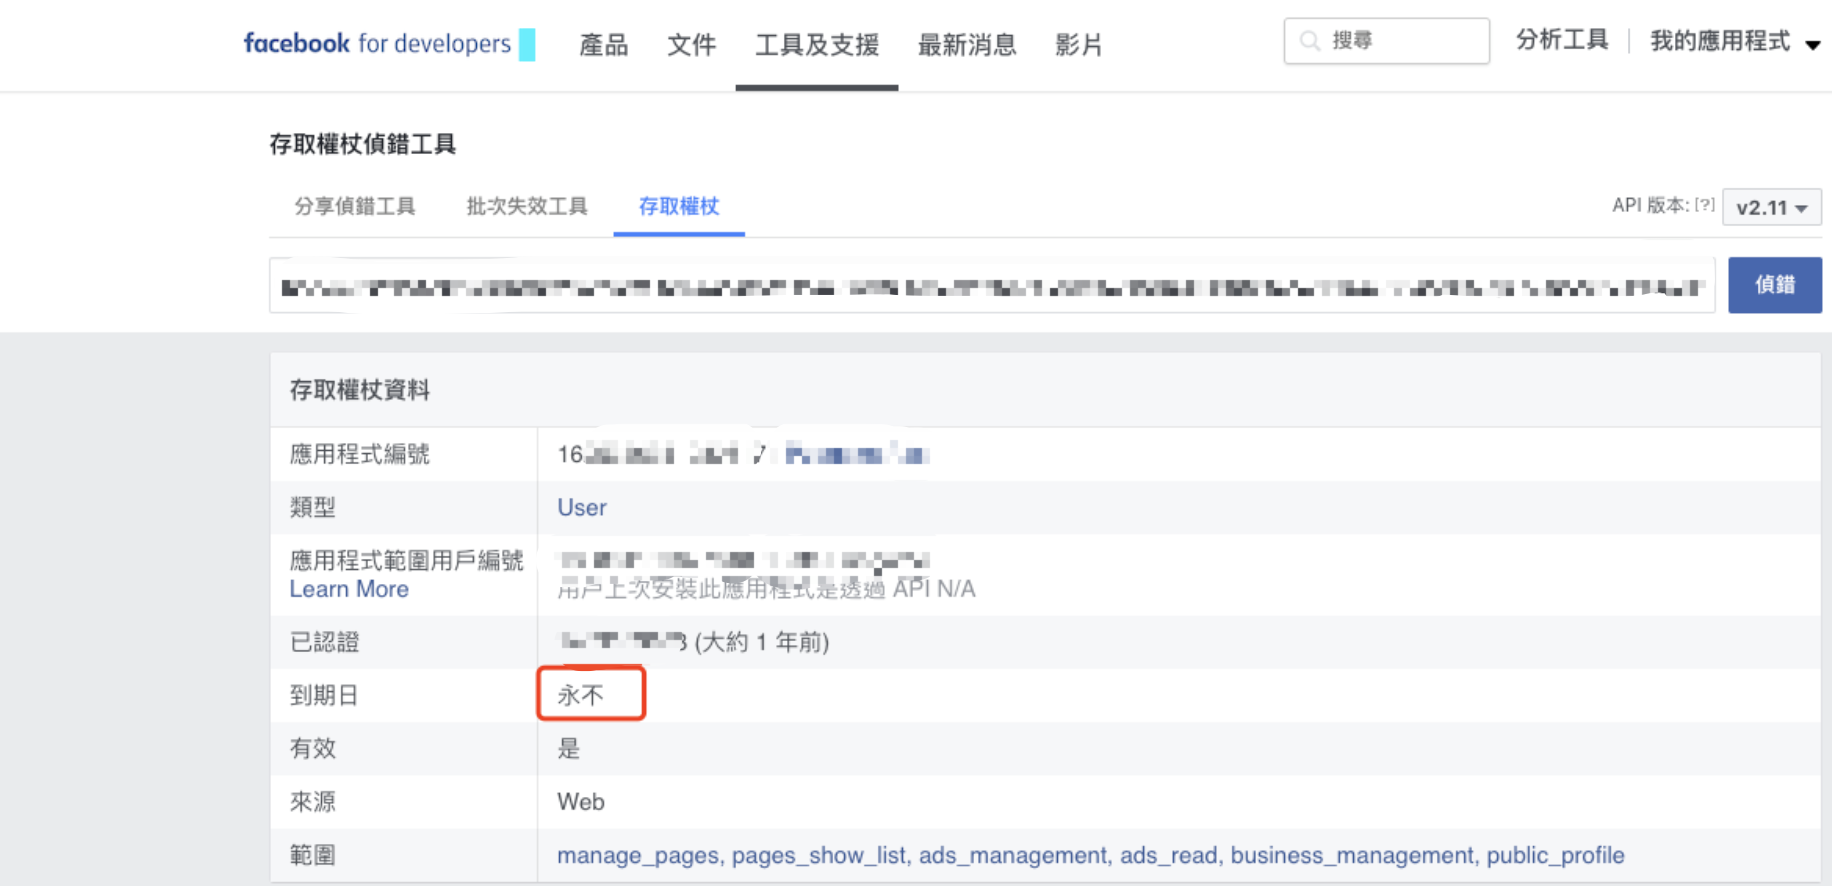Click the User type link
This screenshot has width=1832, height=886.
tap(582, 508)
